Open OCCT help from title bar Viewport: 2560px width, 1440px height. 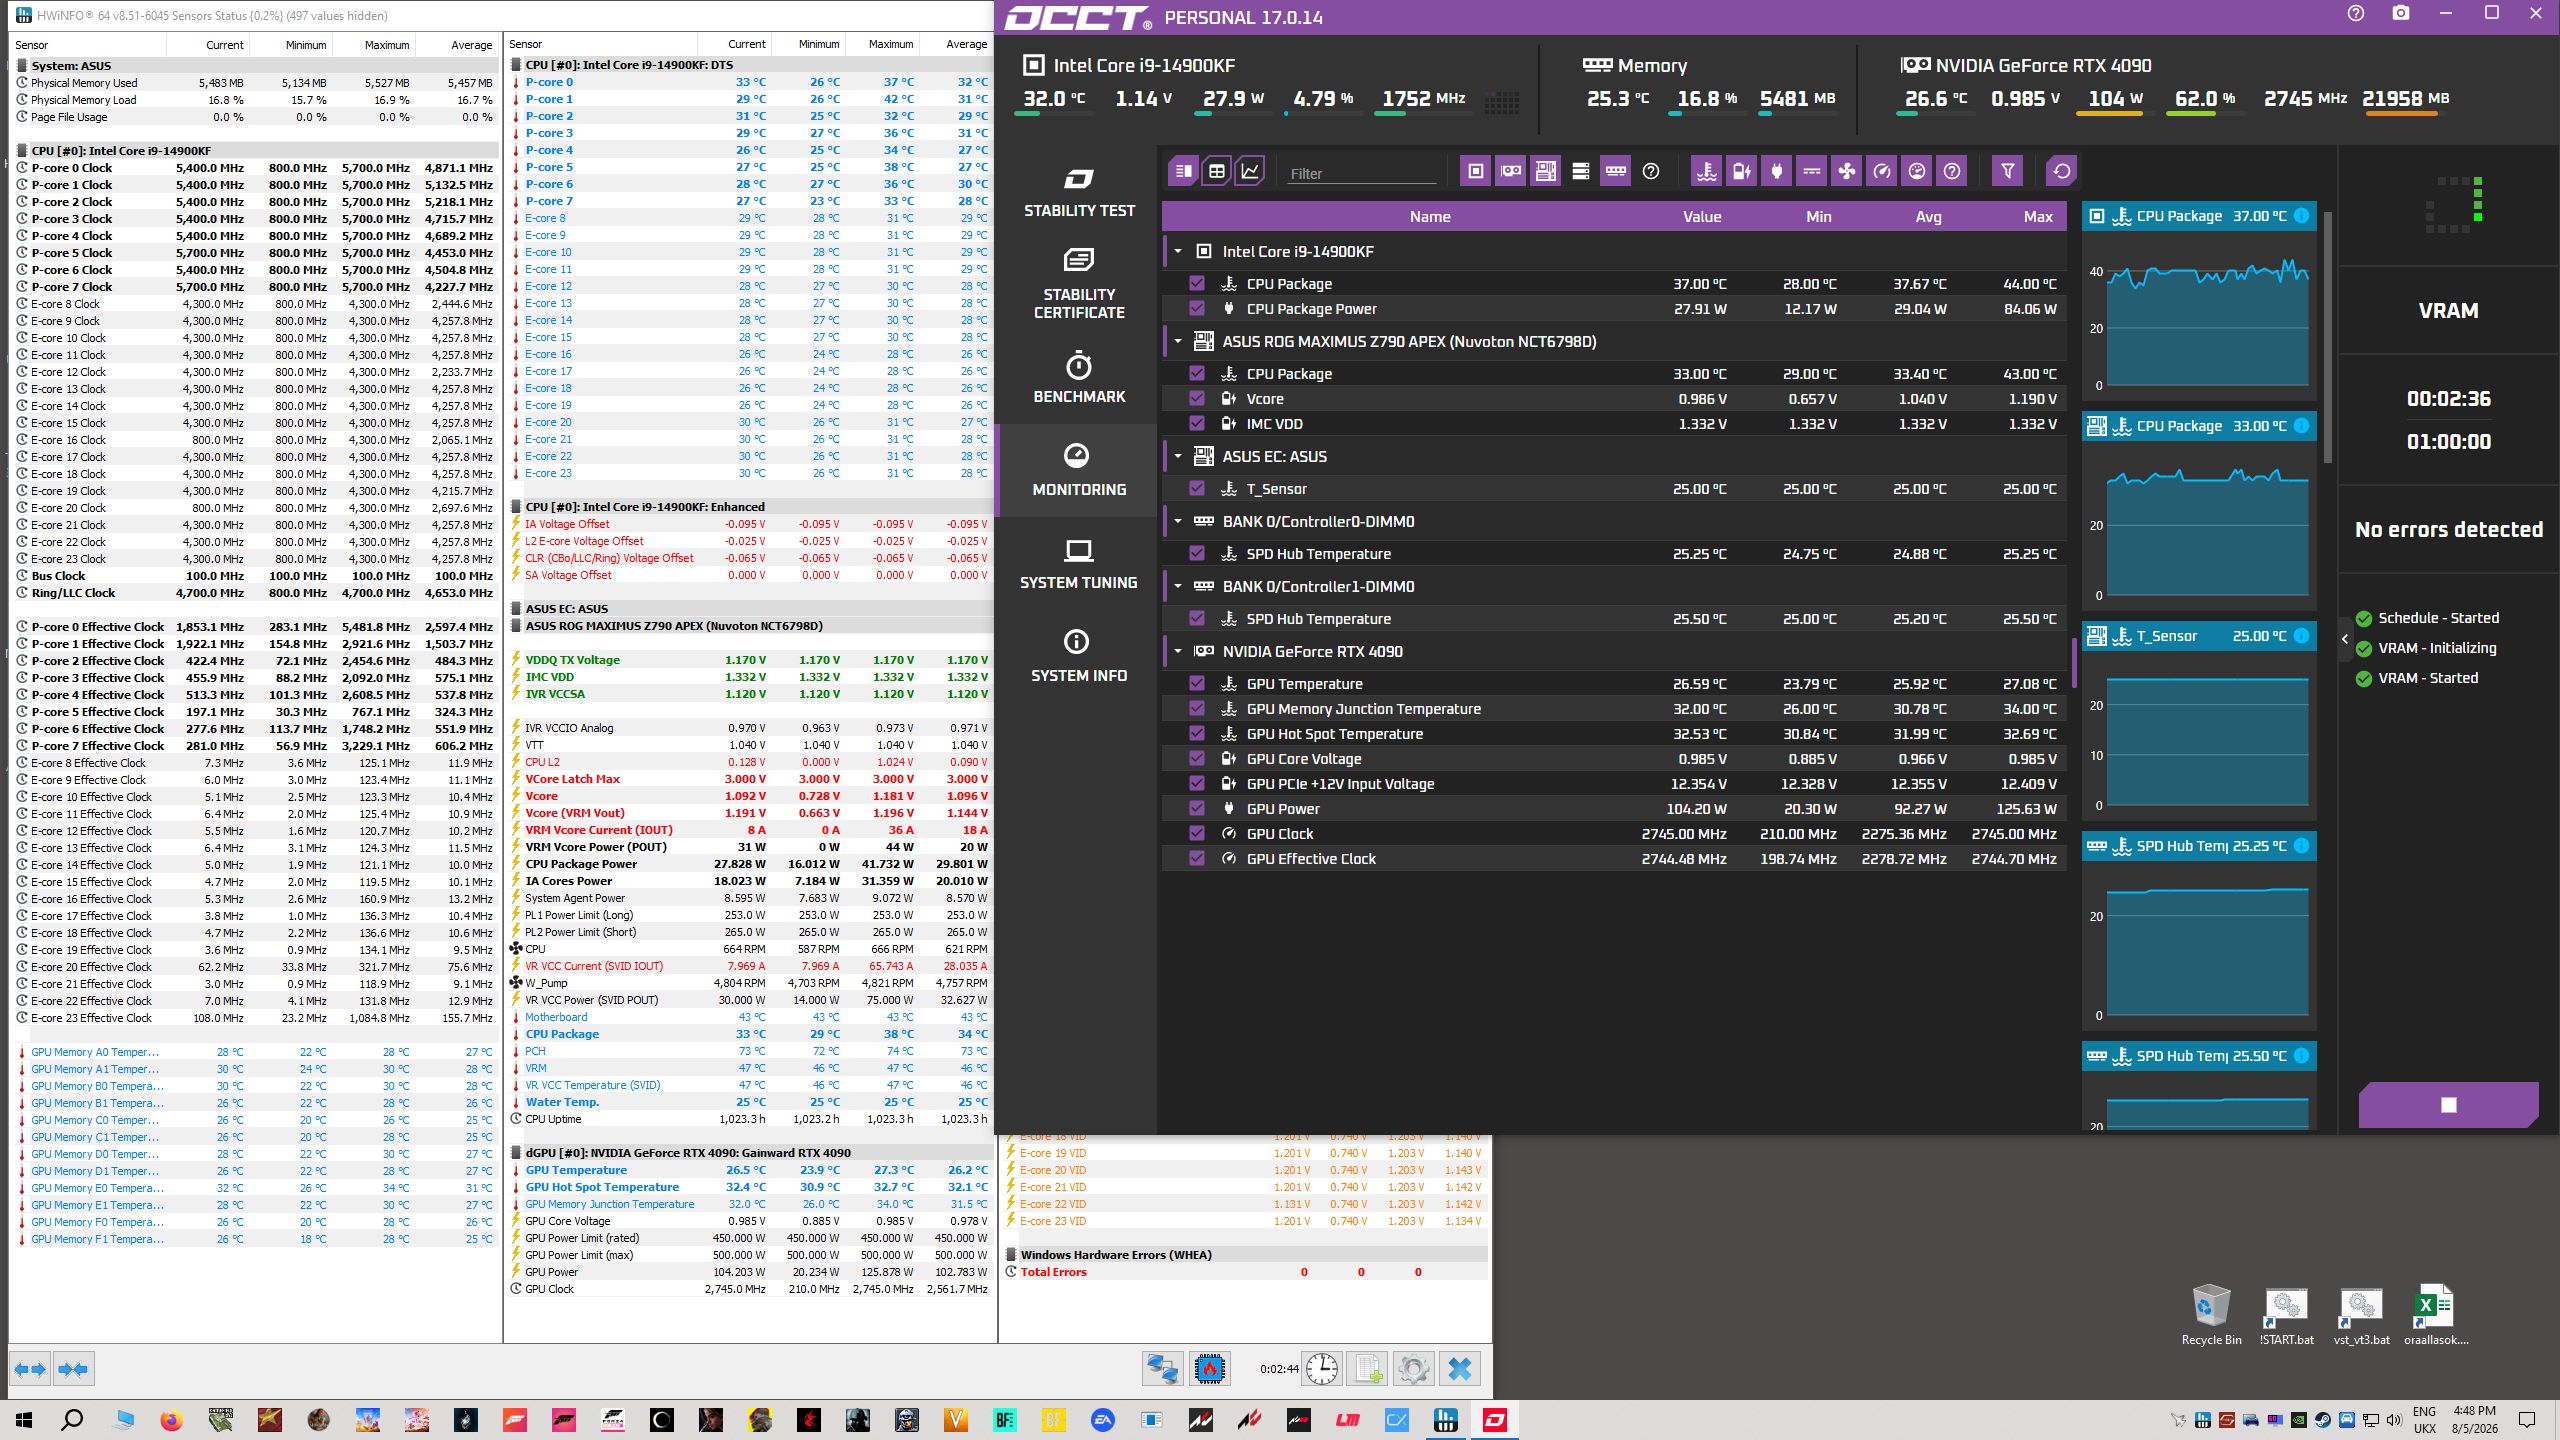pos(2356,13)
